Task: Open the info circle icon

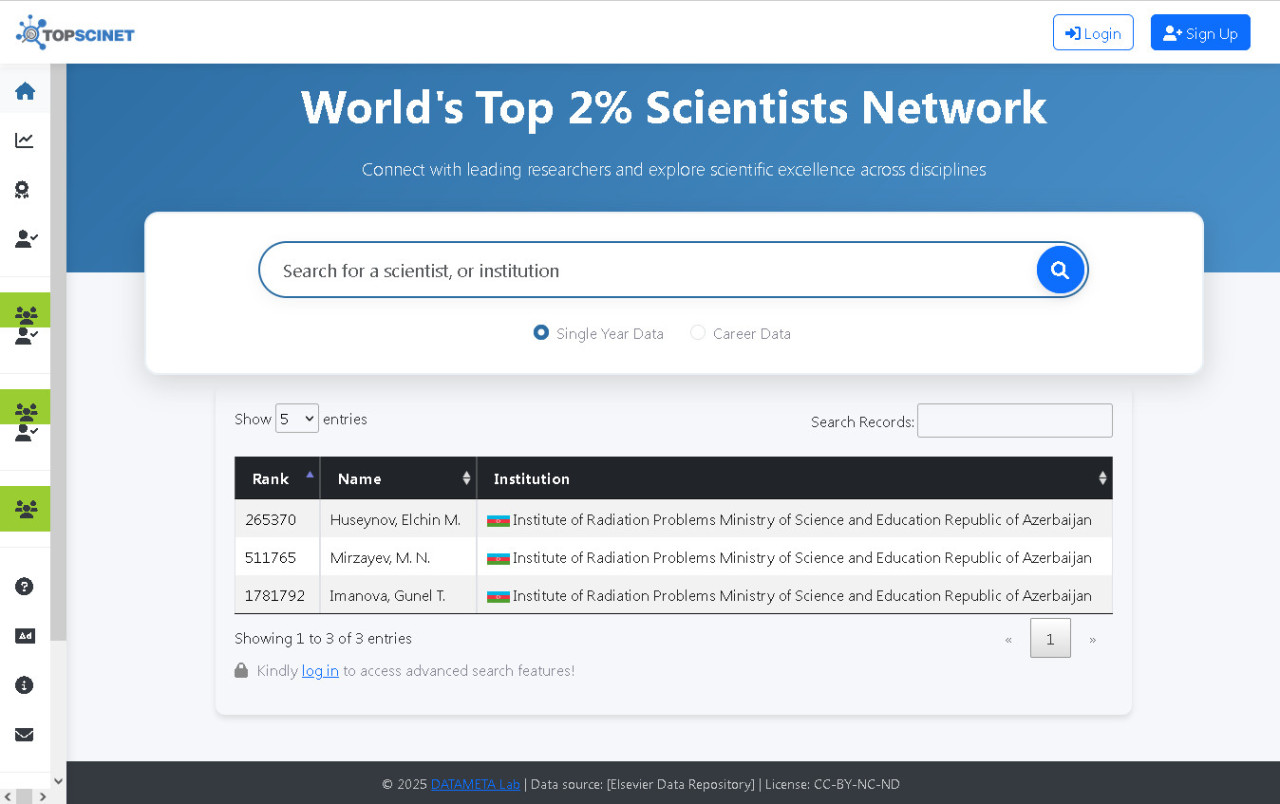Action: point(25,685)
